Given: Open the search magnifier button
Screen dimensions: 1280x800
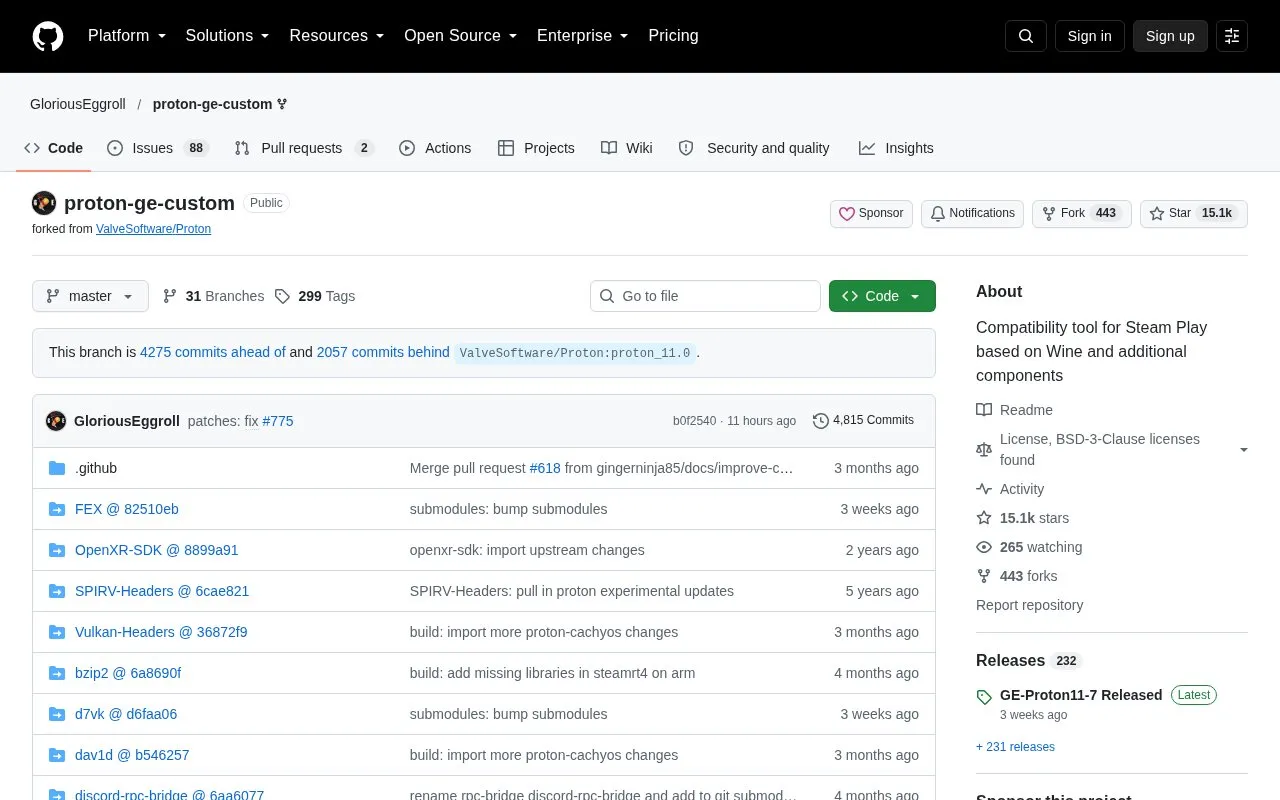Looking at the screenshot, I should point(1026,36).
